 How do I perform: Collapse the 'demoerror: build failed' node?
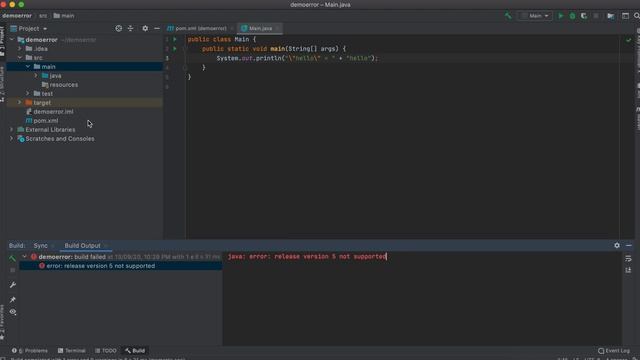pyautogui.click(x=24, y=257)
